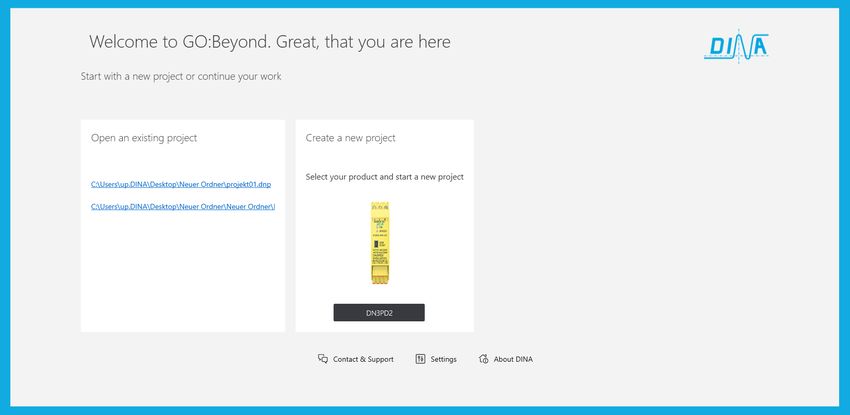Click the 'Welcome to GO:Beyond' title
The width and height of the screenshot is (850, 415).
pos(270,42)
